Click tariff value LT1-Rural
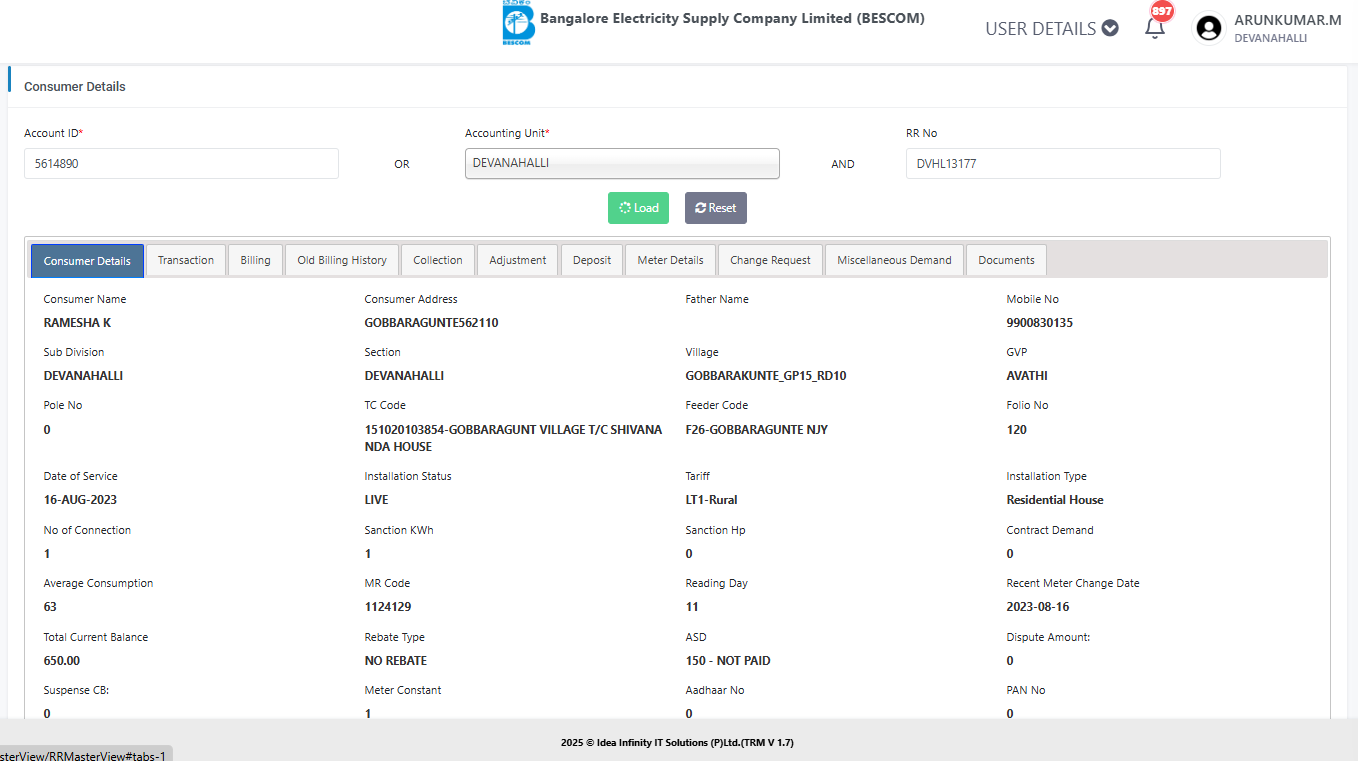Screen dimensions: 1358x761 712,500
